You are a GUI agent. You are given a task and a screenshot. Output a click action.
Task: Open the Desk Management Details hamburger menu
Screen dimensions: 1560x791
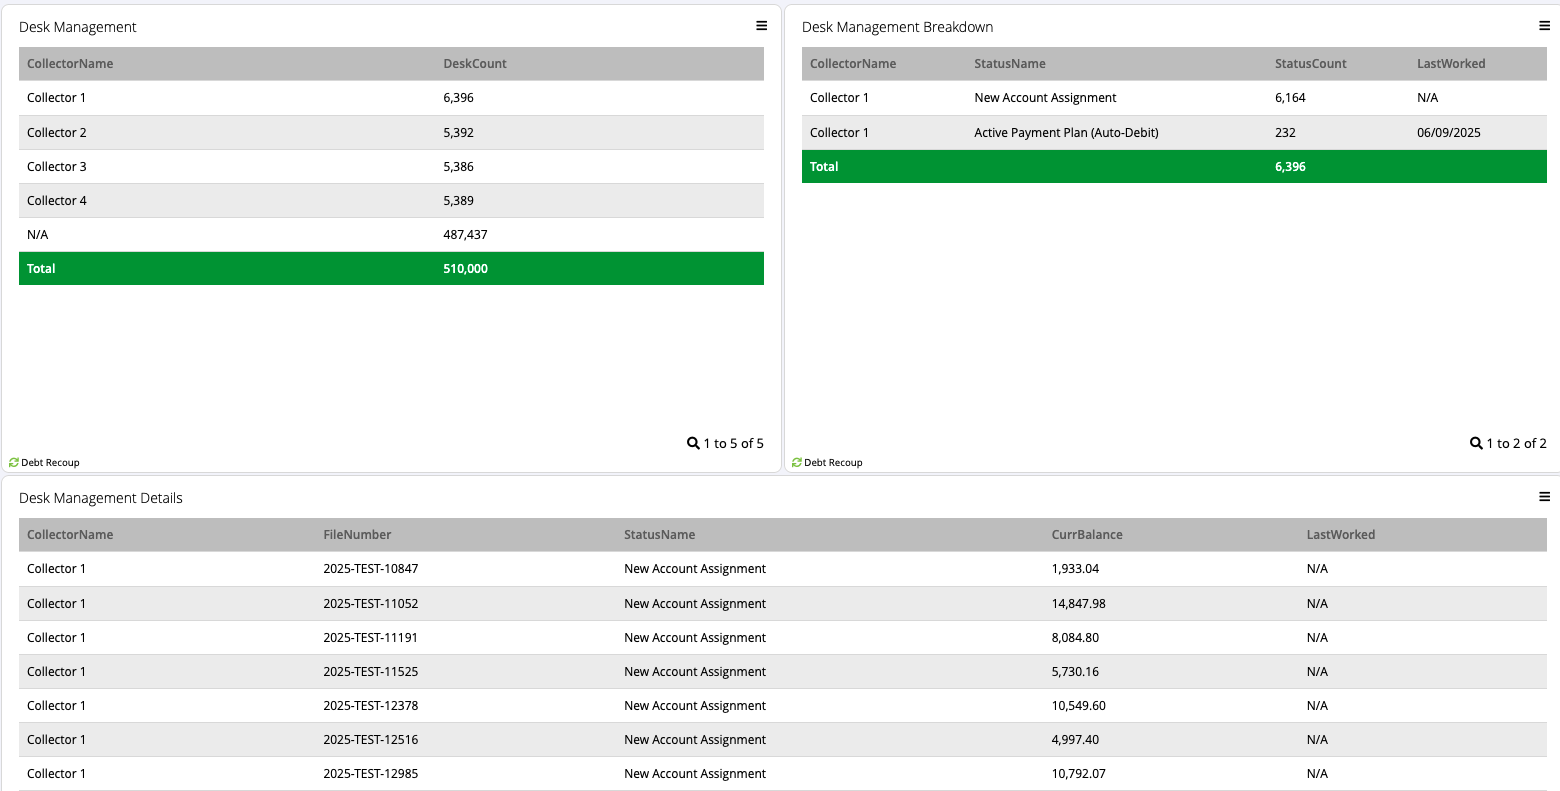[x=1544, y=497]
